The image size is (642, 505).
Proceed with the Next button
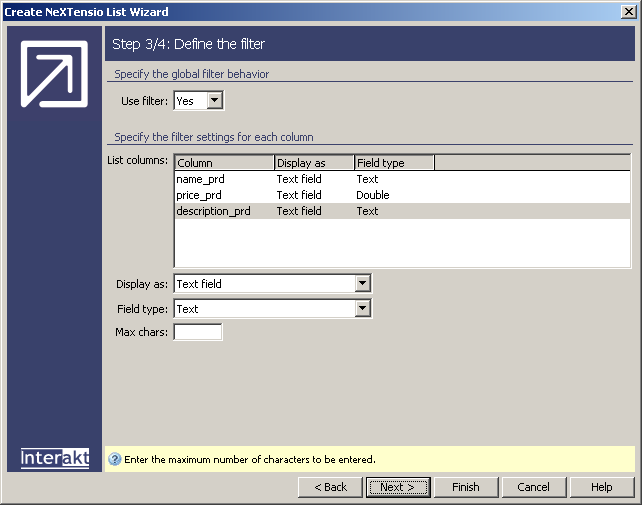click(x=397, y=487)
